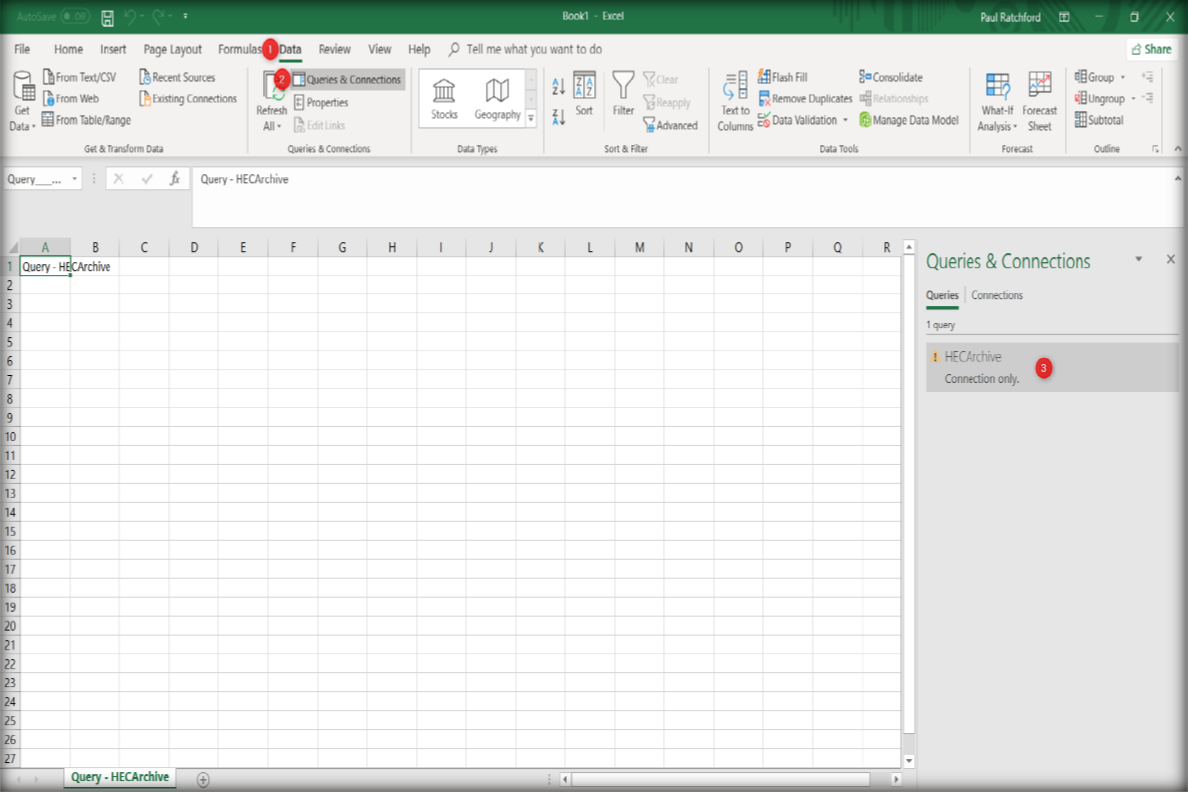Select the Geography data type
Screen dimensions: 1188x792
(x=497, y=99)
